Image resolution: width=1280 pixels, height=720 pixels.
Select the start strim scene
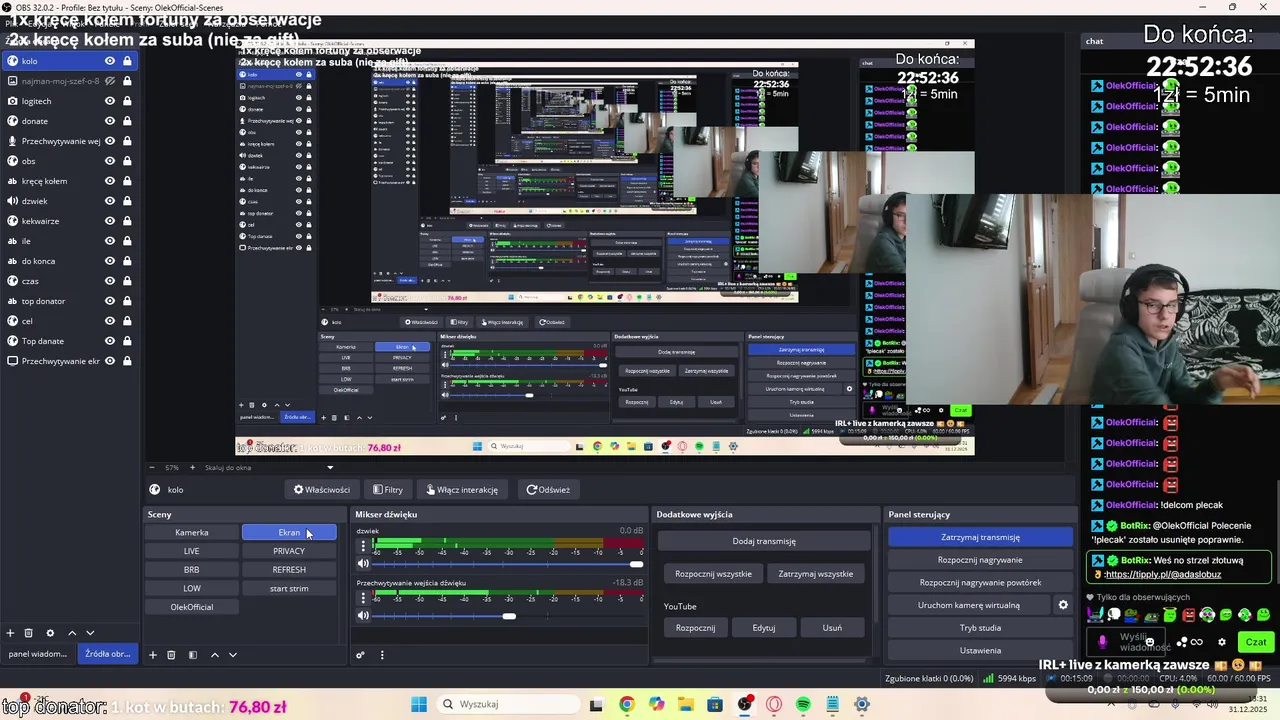[x=289, y=588]
